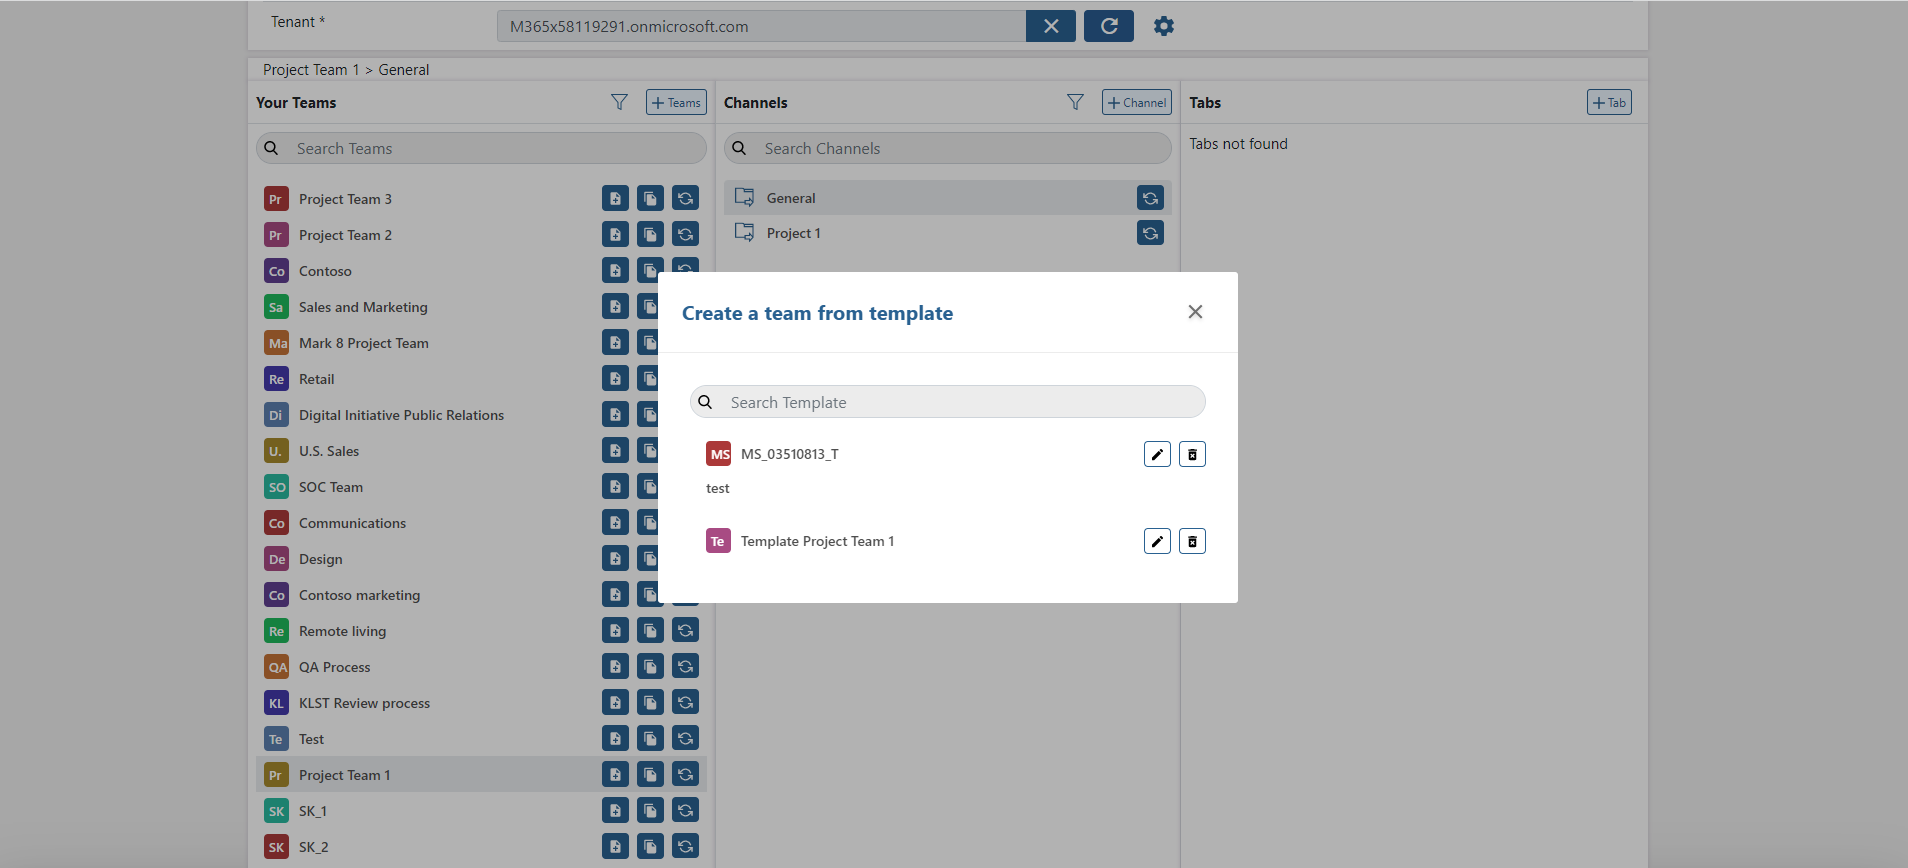
Task: Open settings gear next to Tenant
Action: tap(1164, 26)
